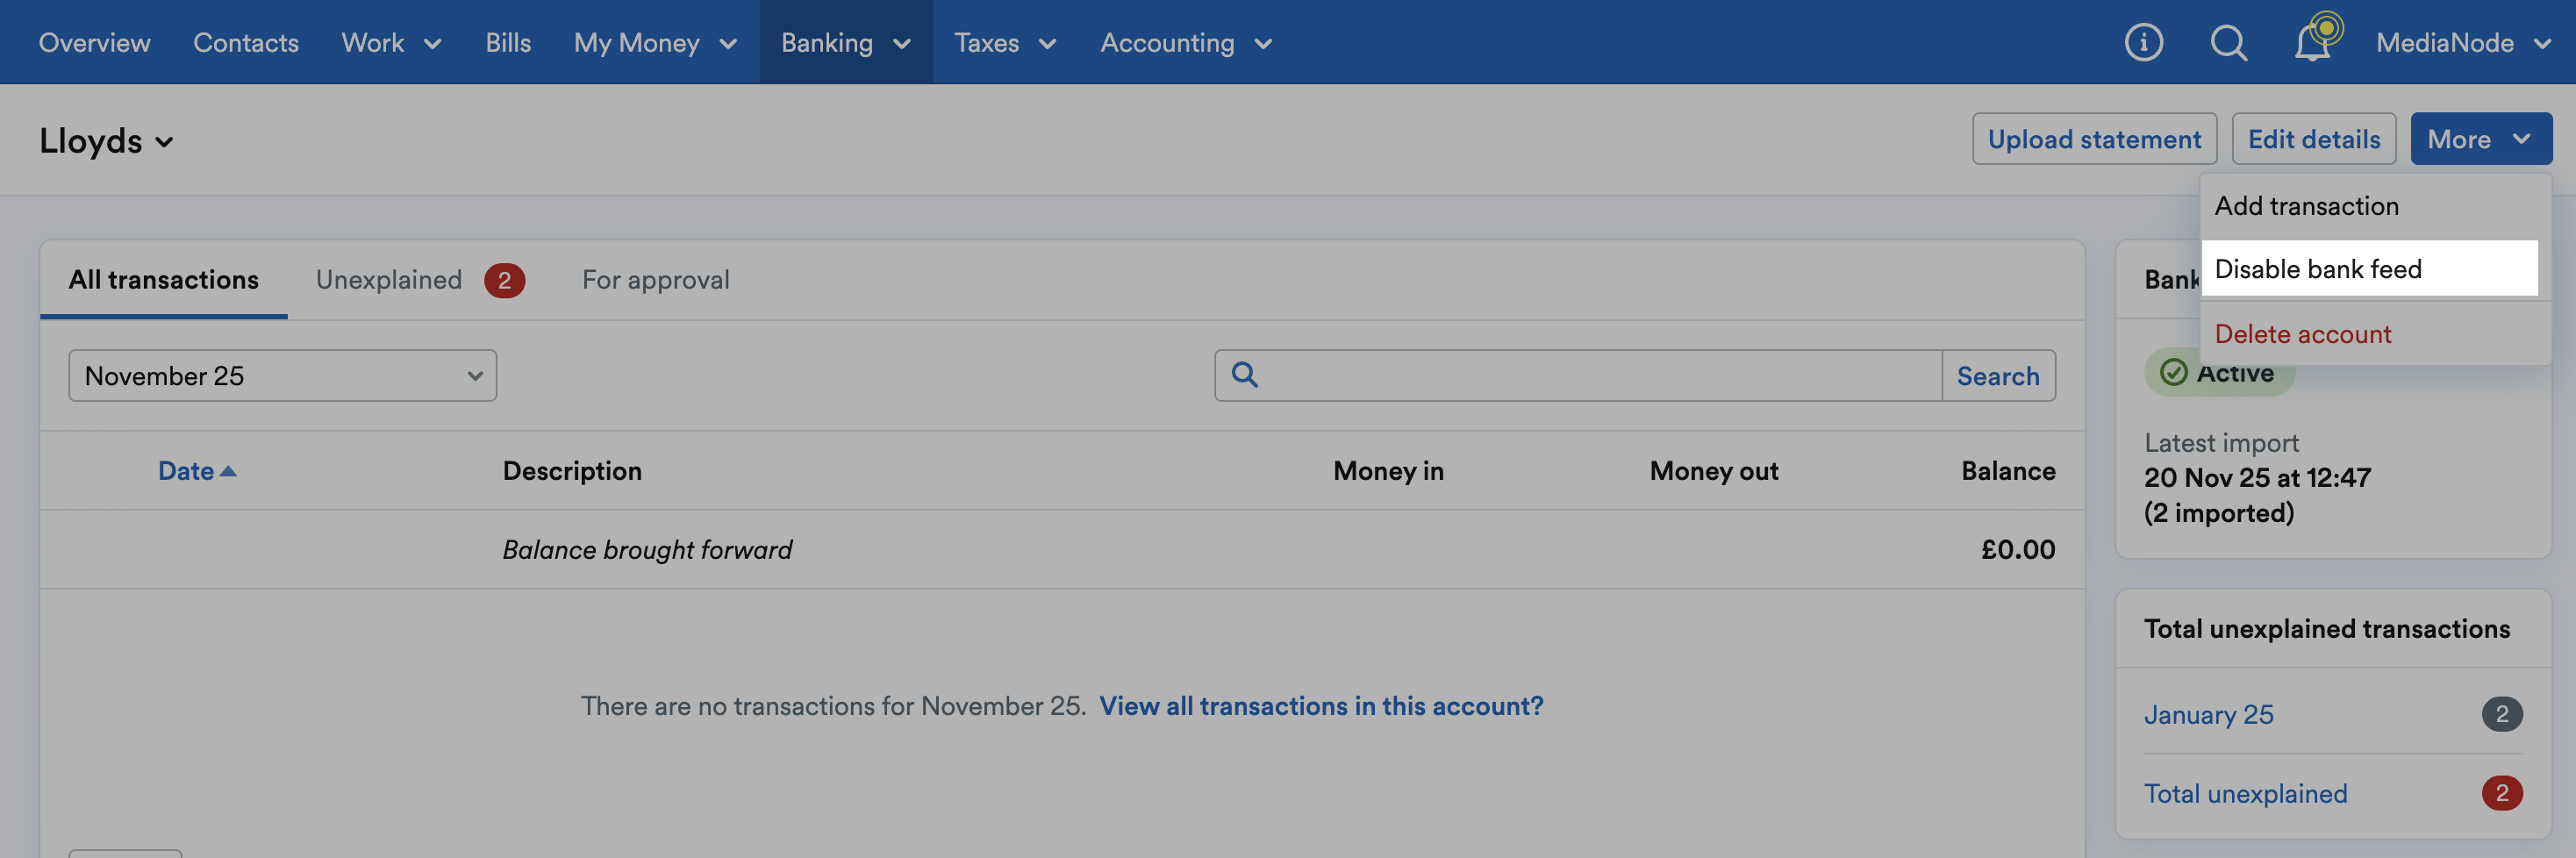This screenshot has height=858, width=2576.
Task: Click the Balance column header
Action: tap(2008, 471)
